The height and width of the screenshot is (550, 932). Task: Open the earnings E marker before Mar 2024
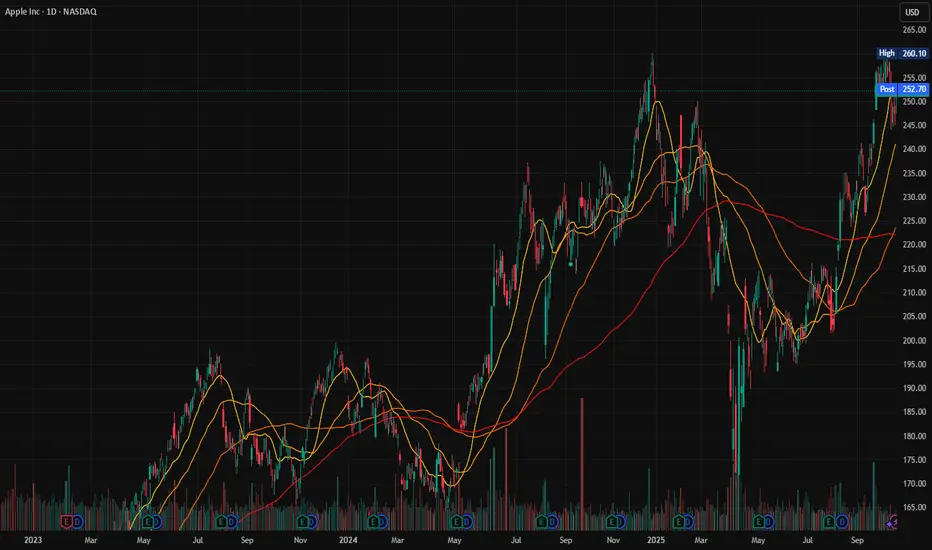[x=373, y=522]
